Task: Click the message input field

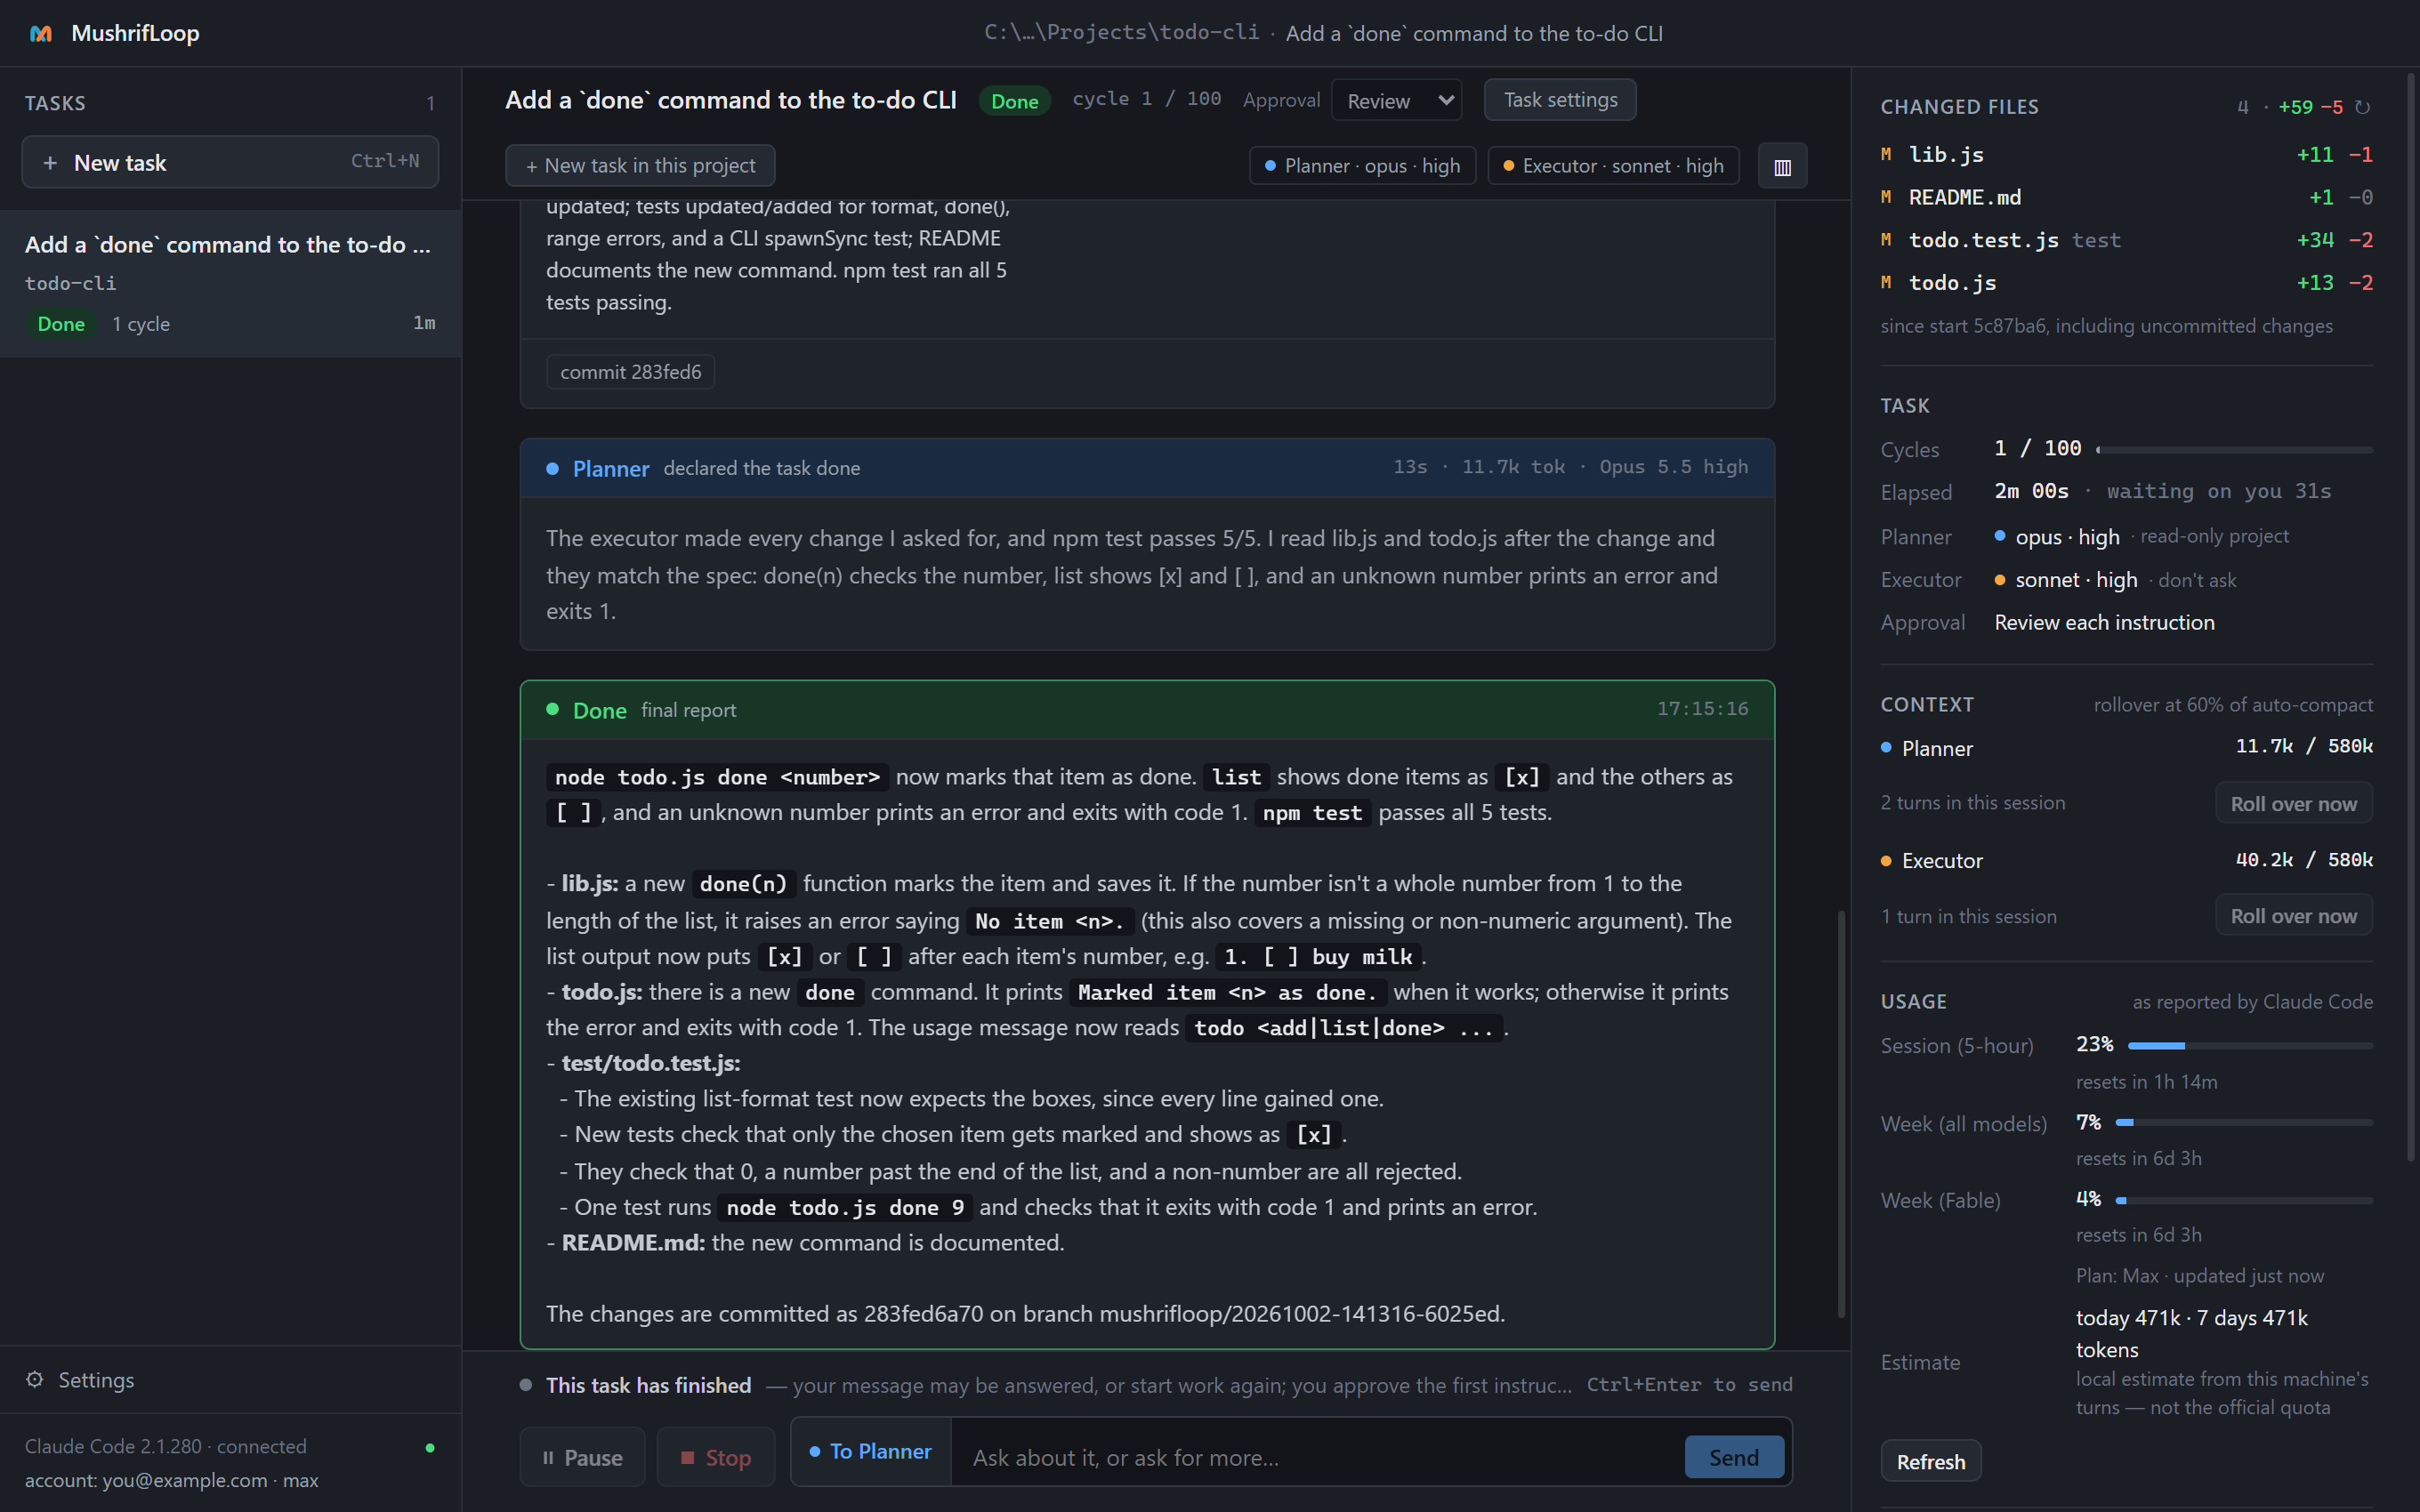Action: pyautogui.click(x=1318, y=1457)
